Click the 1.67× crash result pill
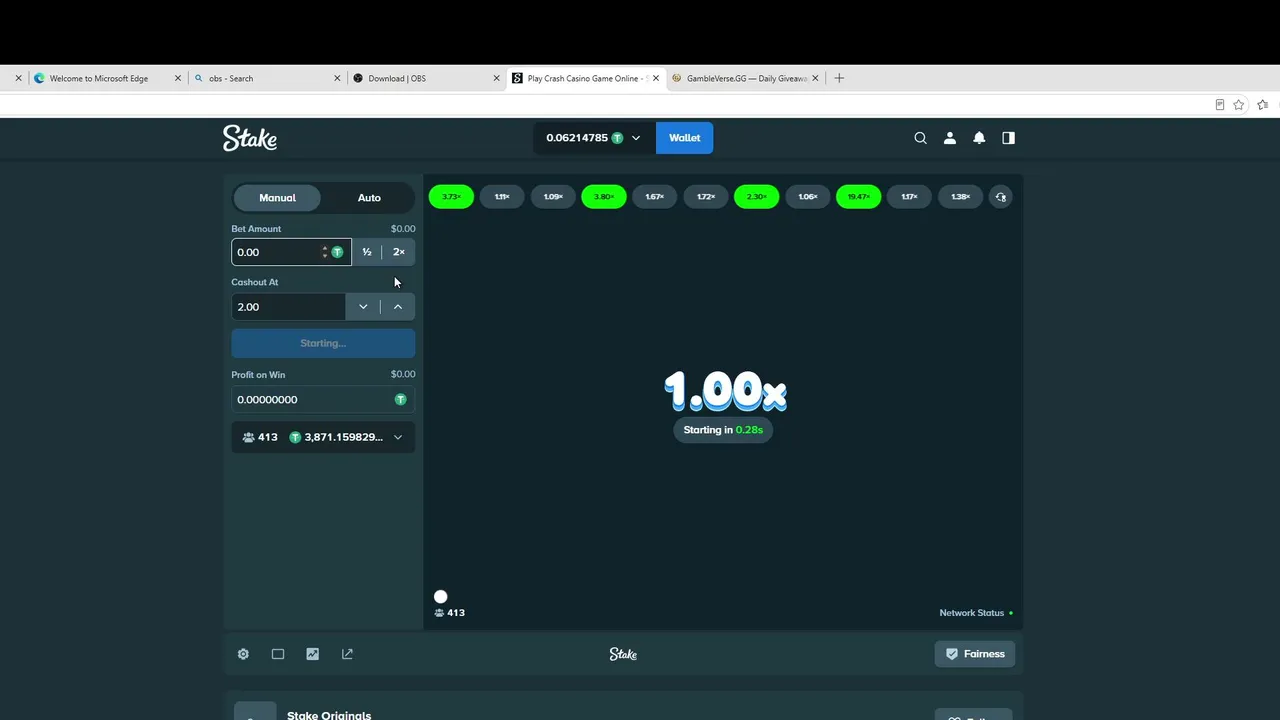The width and height of the screenshot is (1280, 720). [x=655, y=197]
